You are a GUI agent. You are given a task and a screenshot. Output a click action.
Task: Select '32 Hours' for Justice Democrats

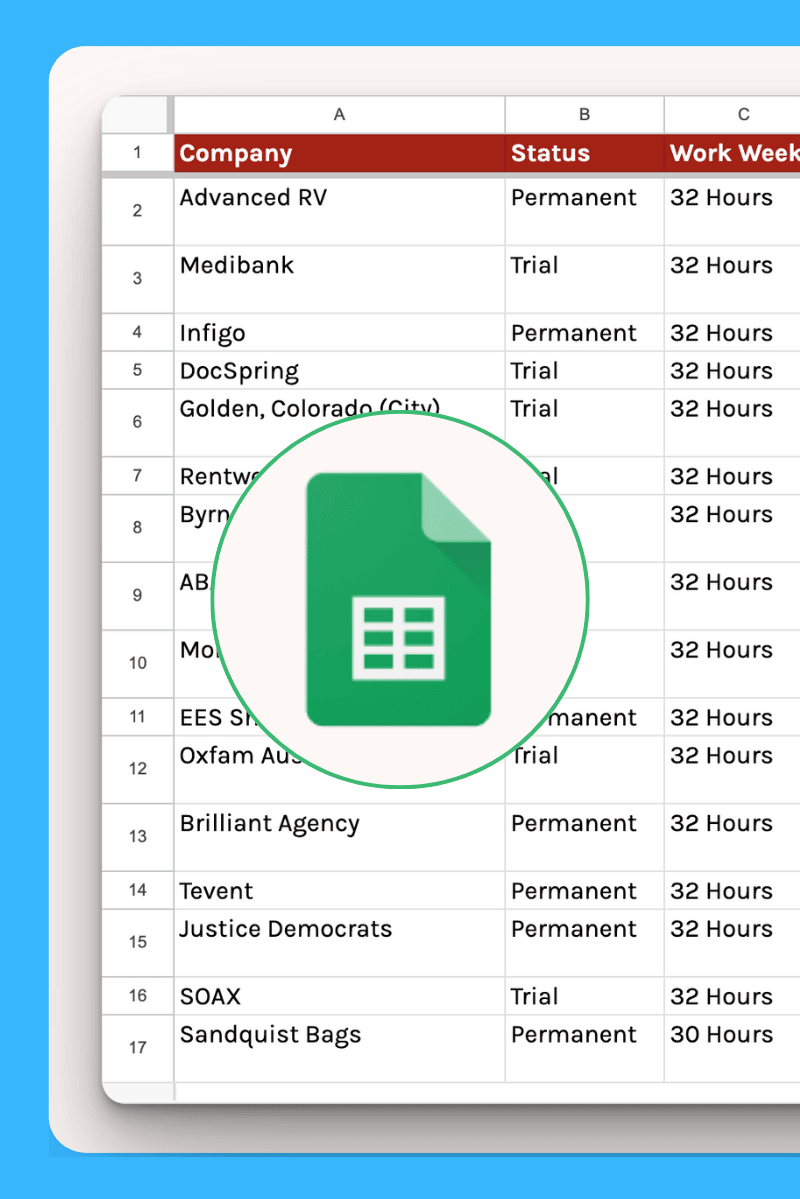(x=732, y=942)
